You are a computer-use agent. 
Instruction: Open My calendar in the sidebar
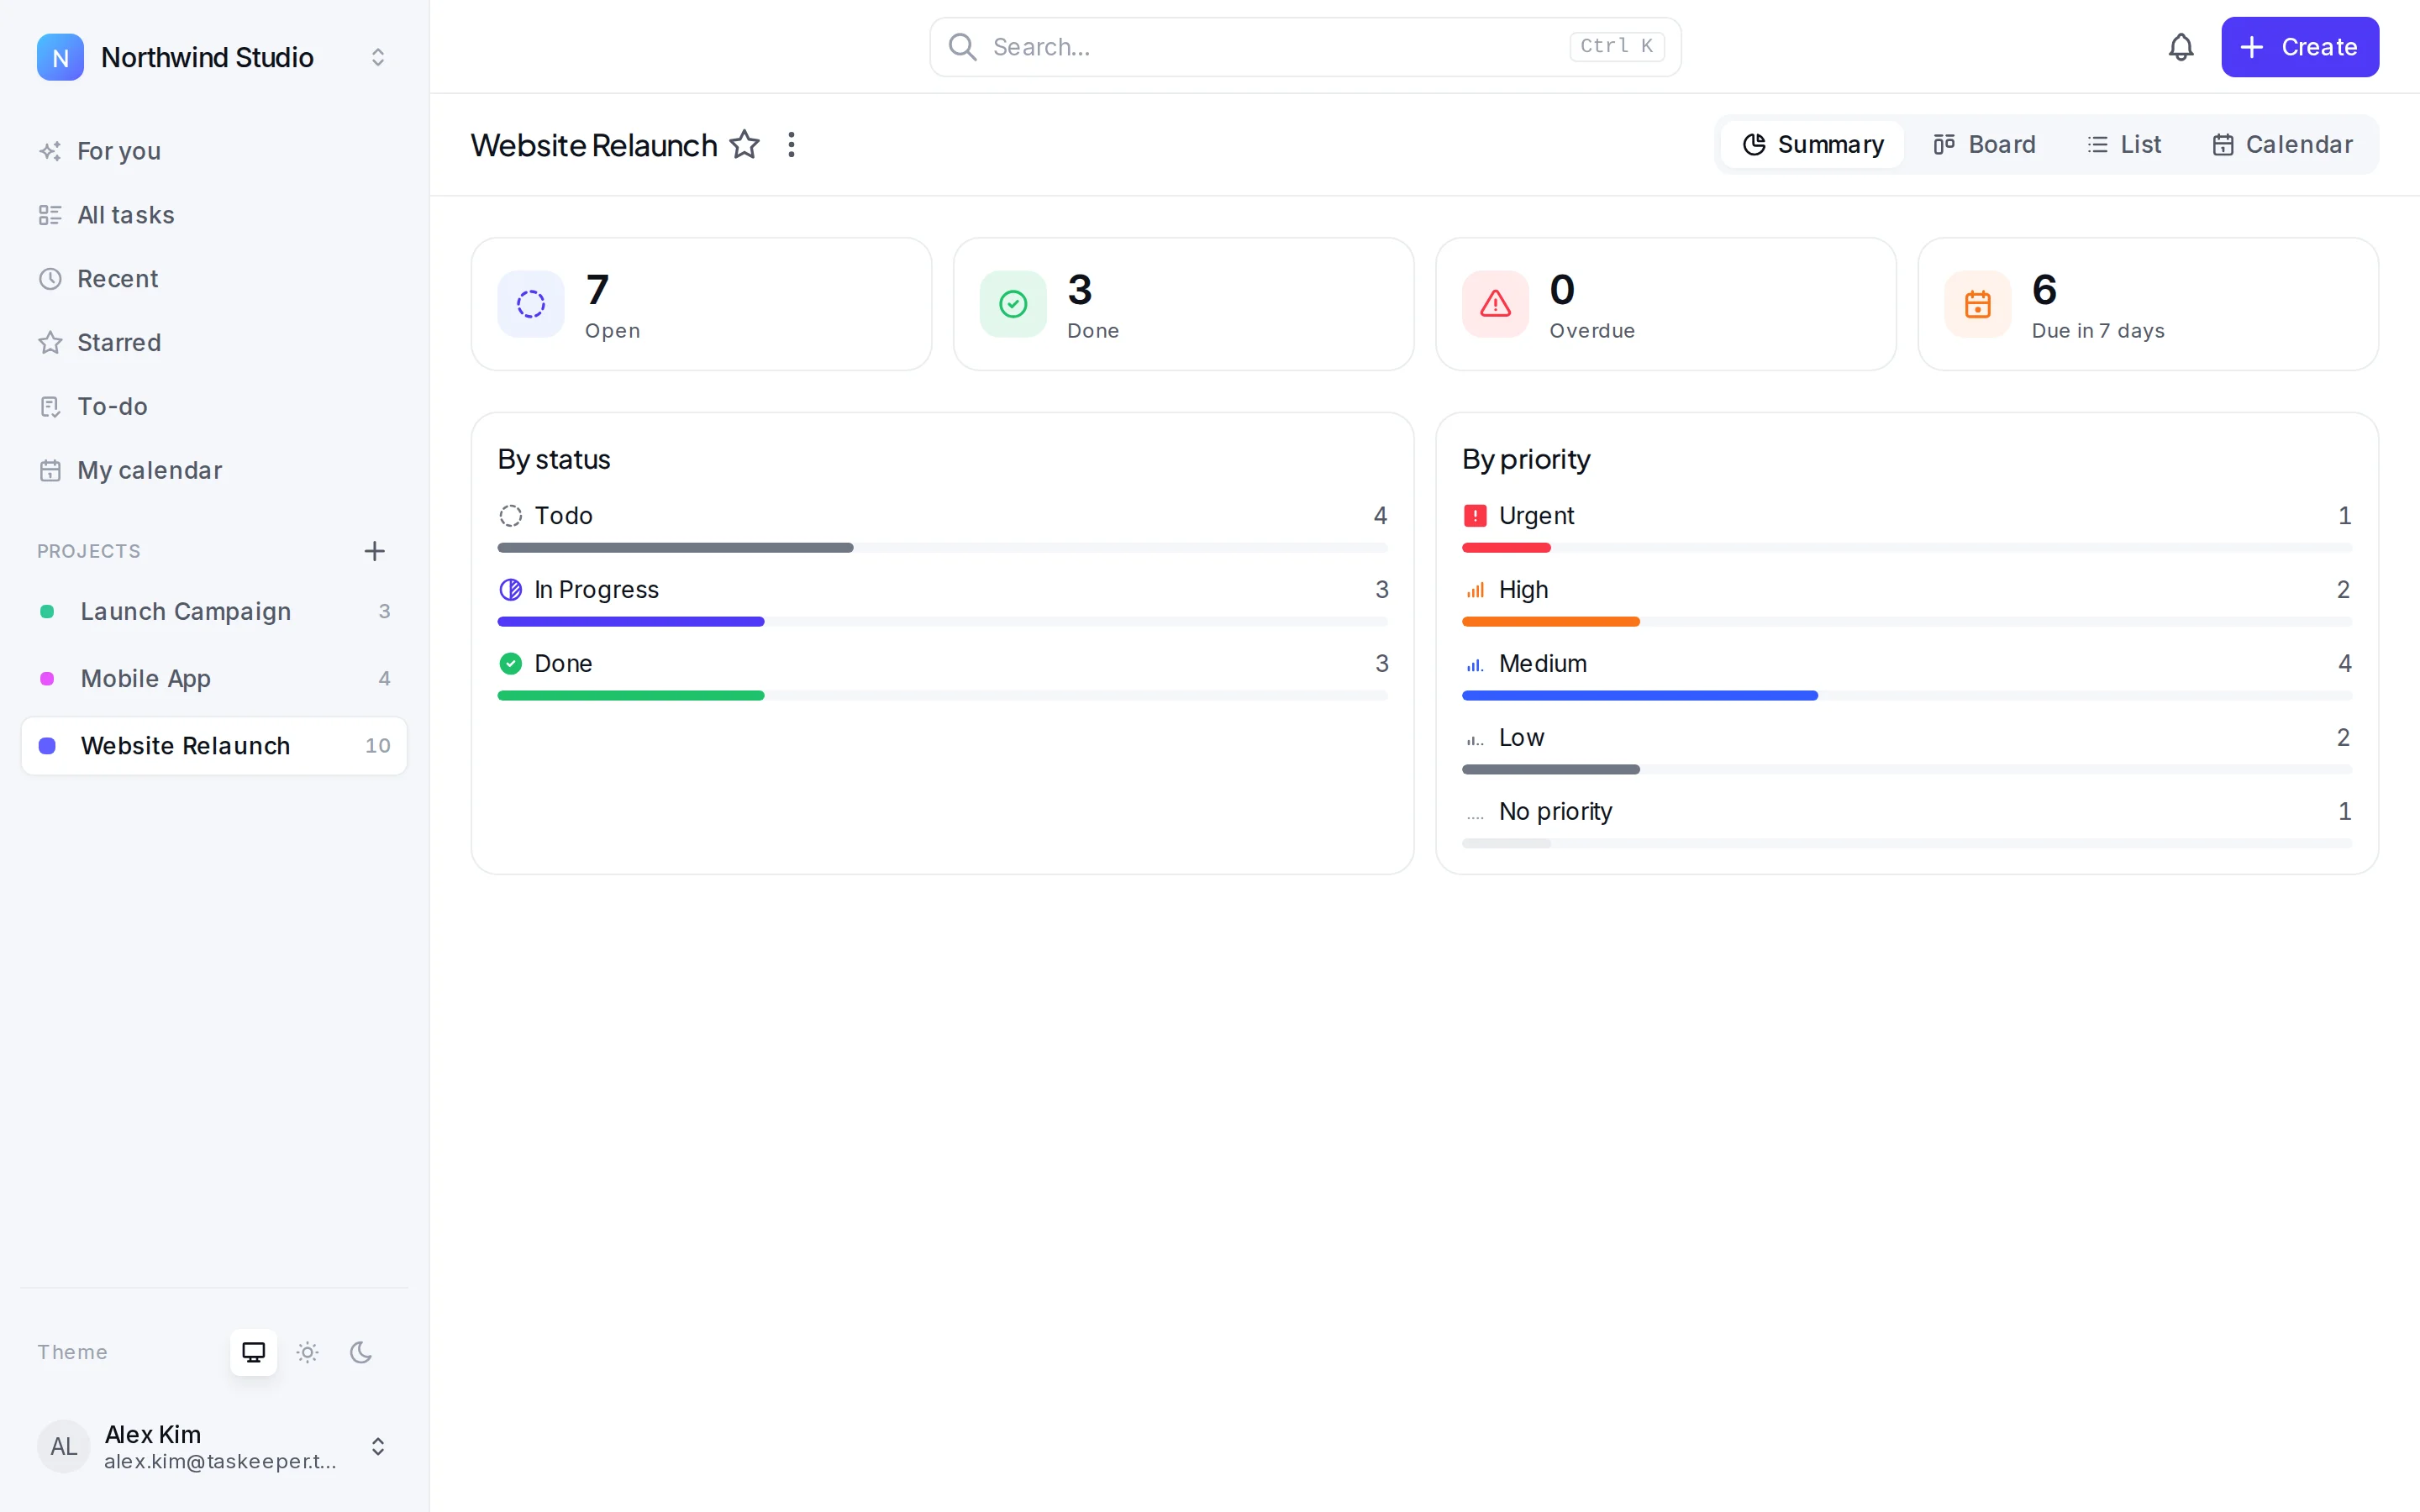click(x=214, y=470)
